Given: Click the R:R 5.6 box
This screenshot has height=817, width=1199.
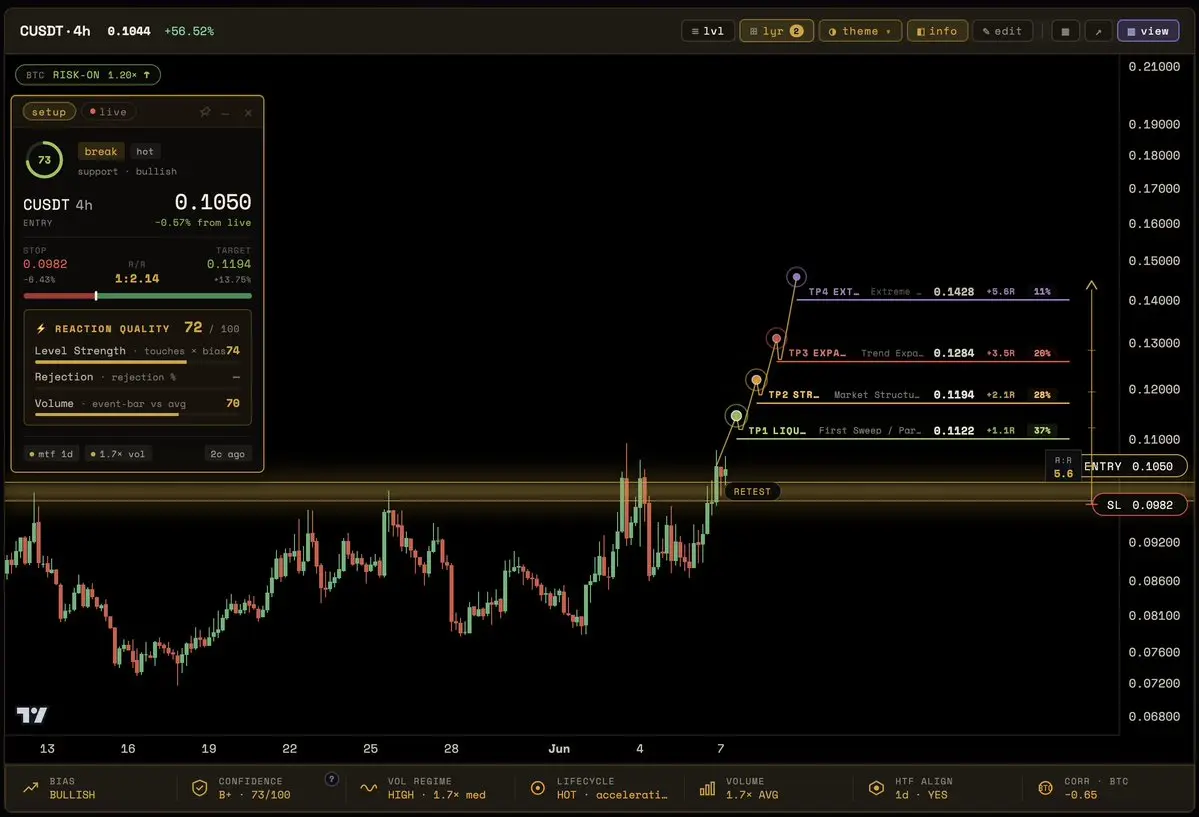Looking at the screenshot, I should (1063, 467).
